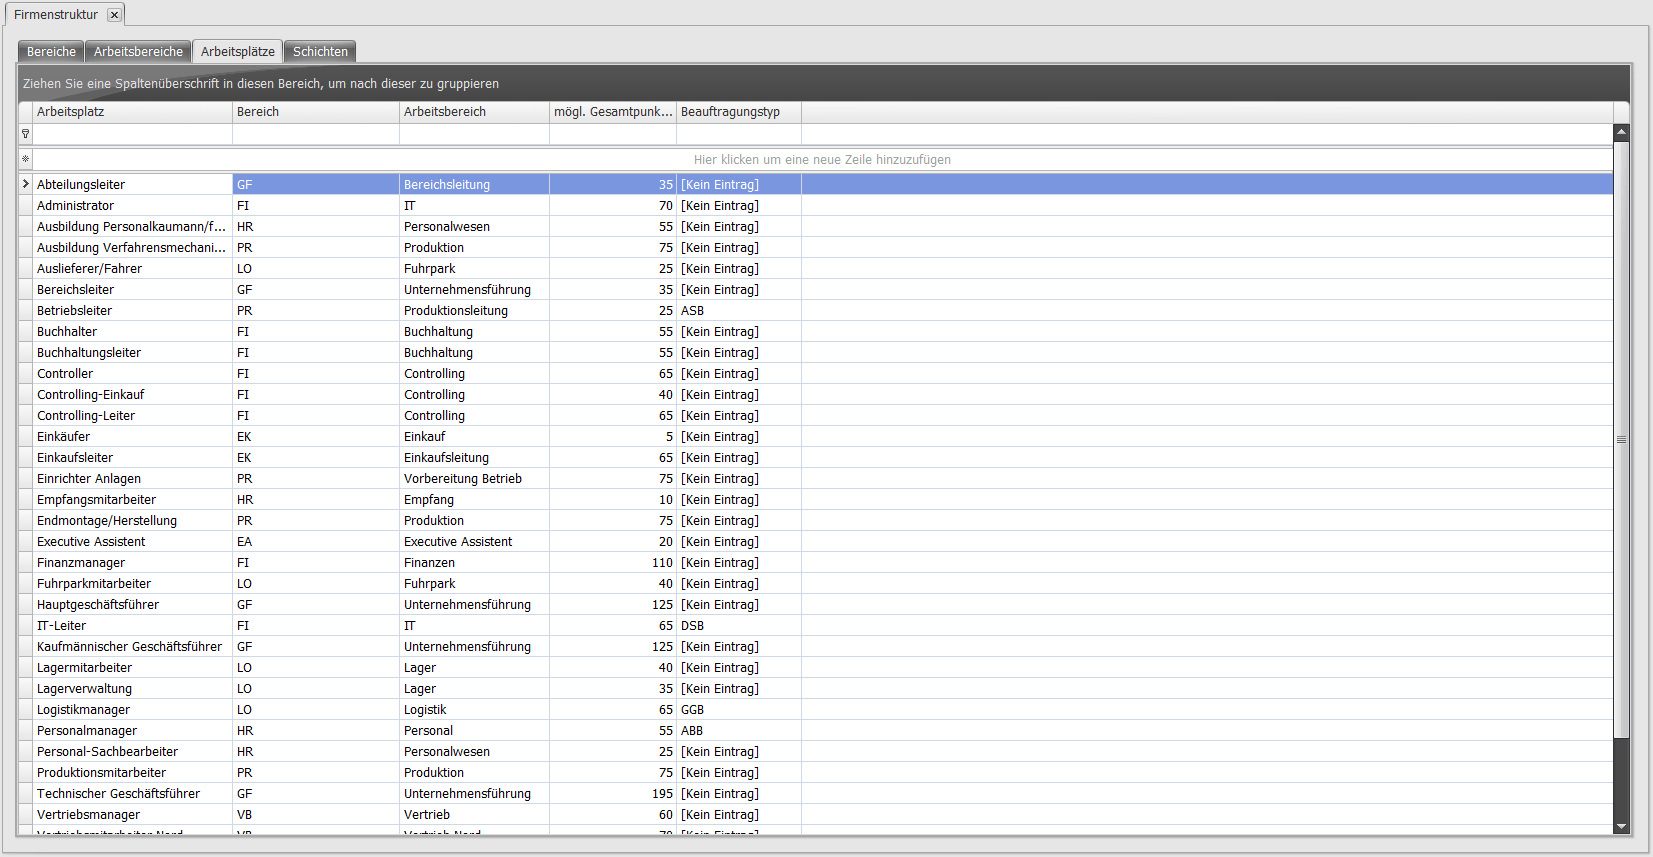
Task: Open the Schichten tab
Action: coord(320,52)
